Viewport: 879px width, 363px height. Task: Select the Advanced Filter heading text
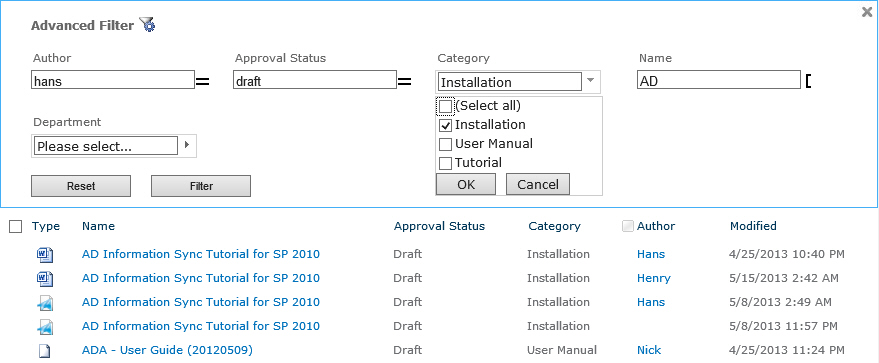(x=82, y=26)
